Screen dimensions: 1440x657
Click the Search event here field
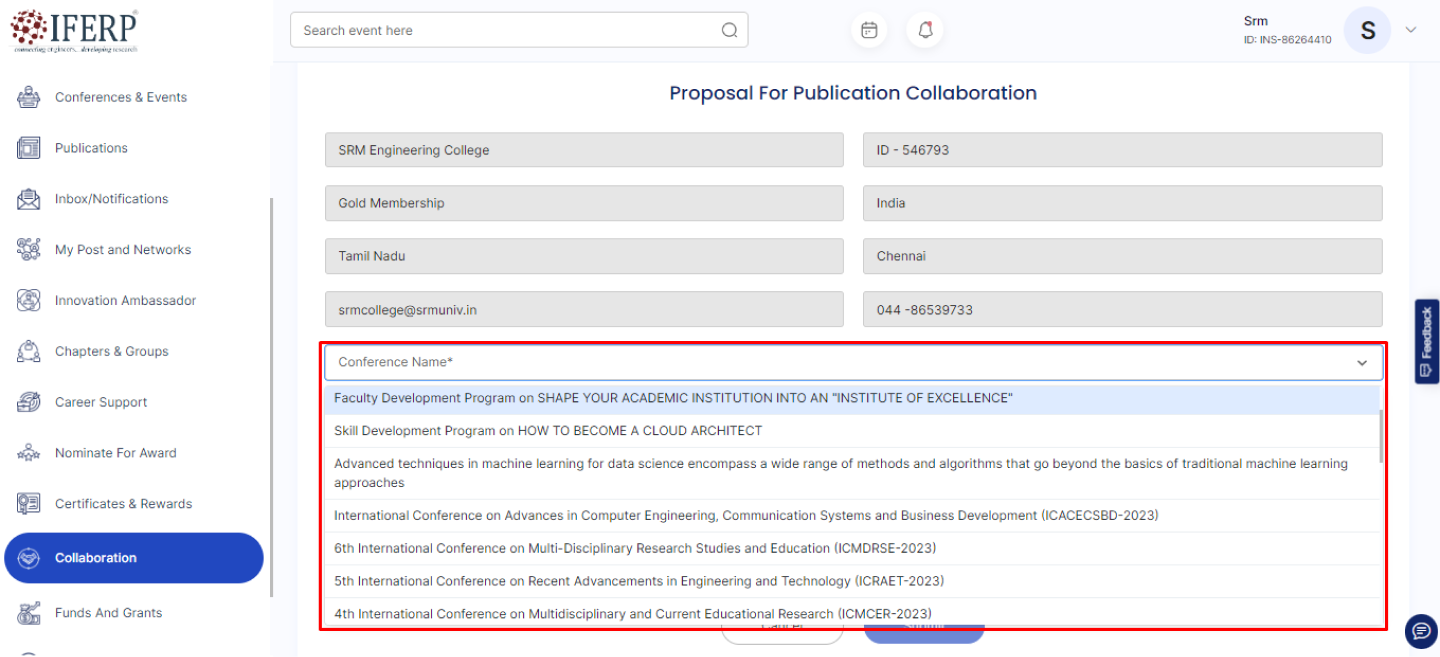505,30
